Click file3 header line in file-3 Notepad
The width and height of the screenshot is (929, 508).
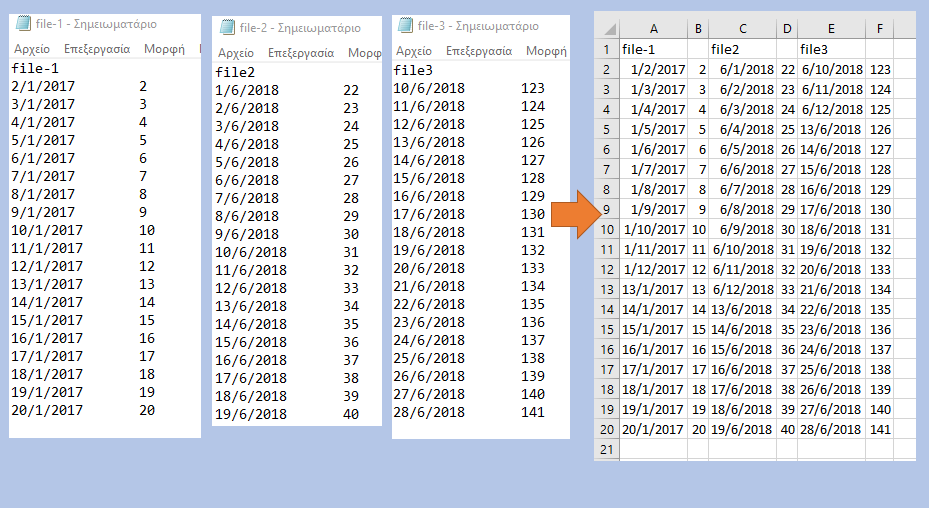(x=413, y=71)
